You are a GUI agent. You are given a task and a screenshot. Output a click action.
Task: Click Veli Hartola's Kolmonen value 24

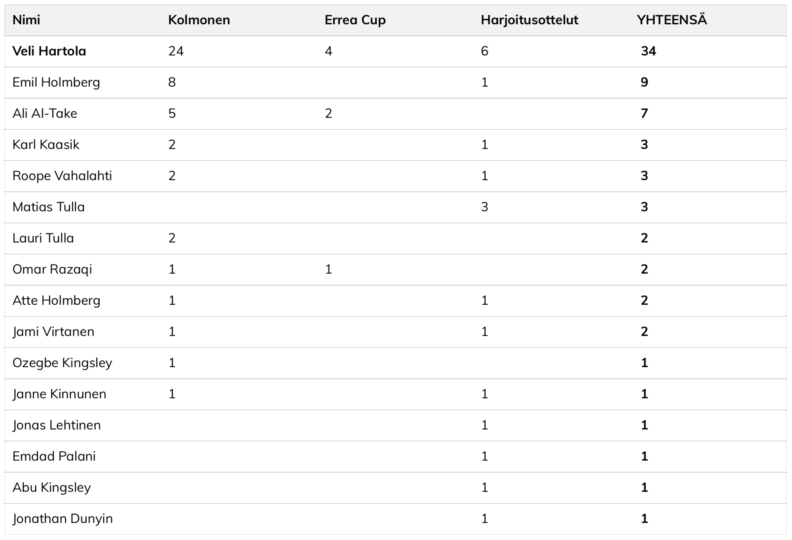click(x=177, y=51)
